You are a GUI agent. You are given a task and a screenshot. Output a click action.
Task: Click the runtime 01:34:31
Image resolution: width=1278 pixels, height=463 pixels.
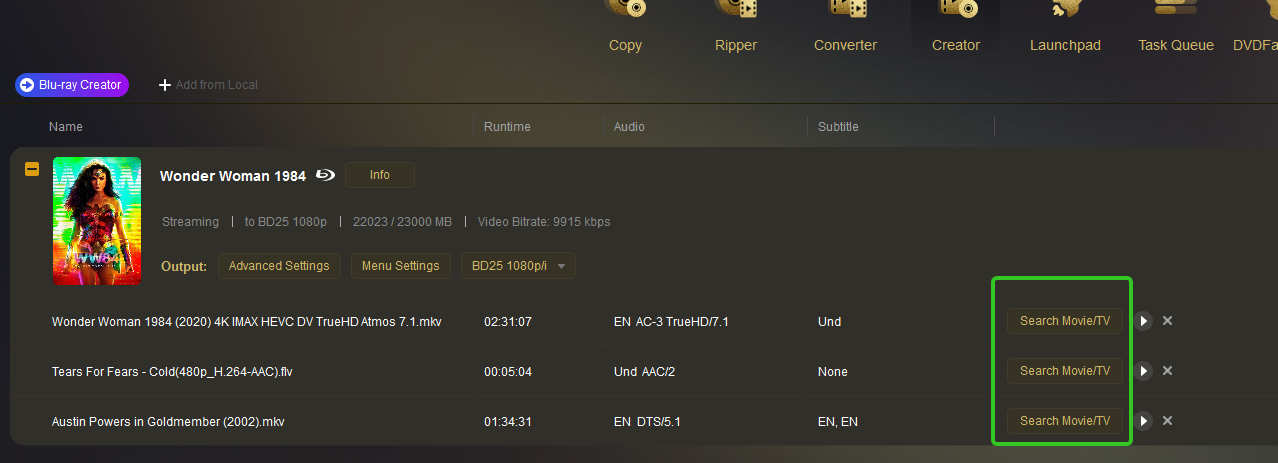coord(507,422)
